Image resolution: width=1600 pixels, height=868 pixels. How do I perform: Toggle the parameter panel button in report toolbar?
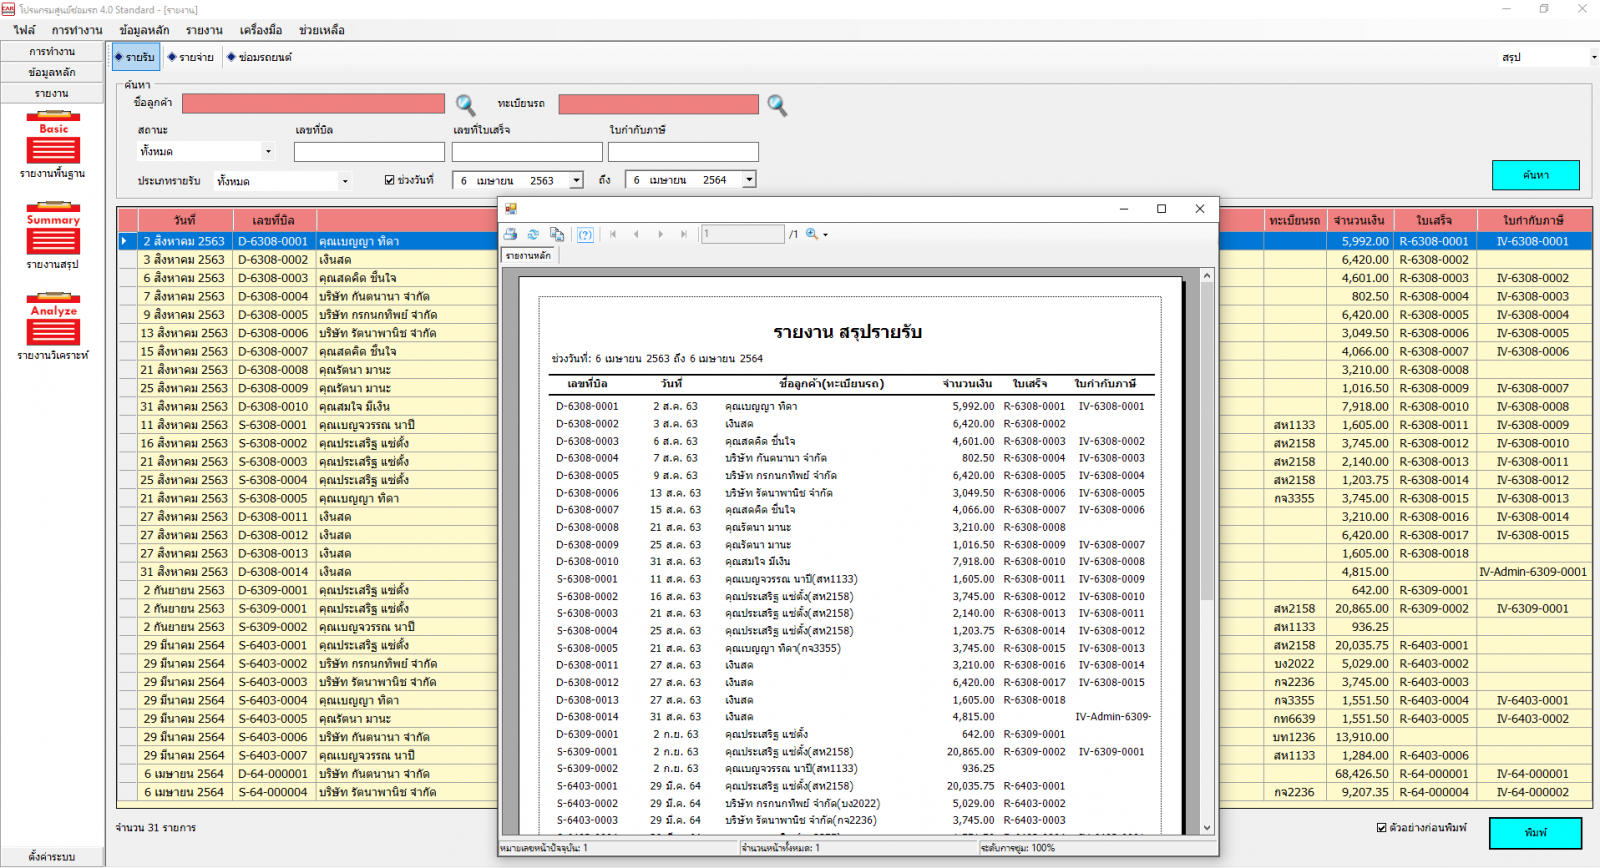[585, 234]
